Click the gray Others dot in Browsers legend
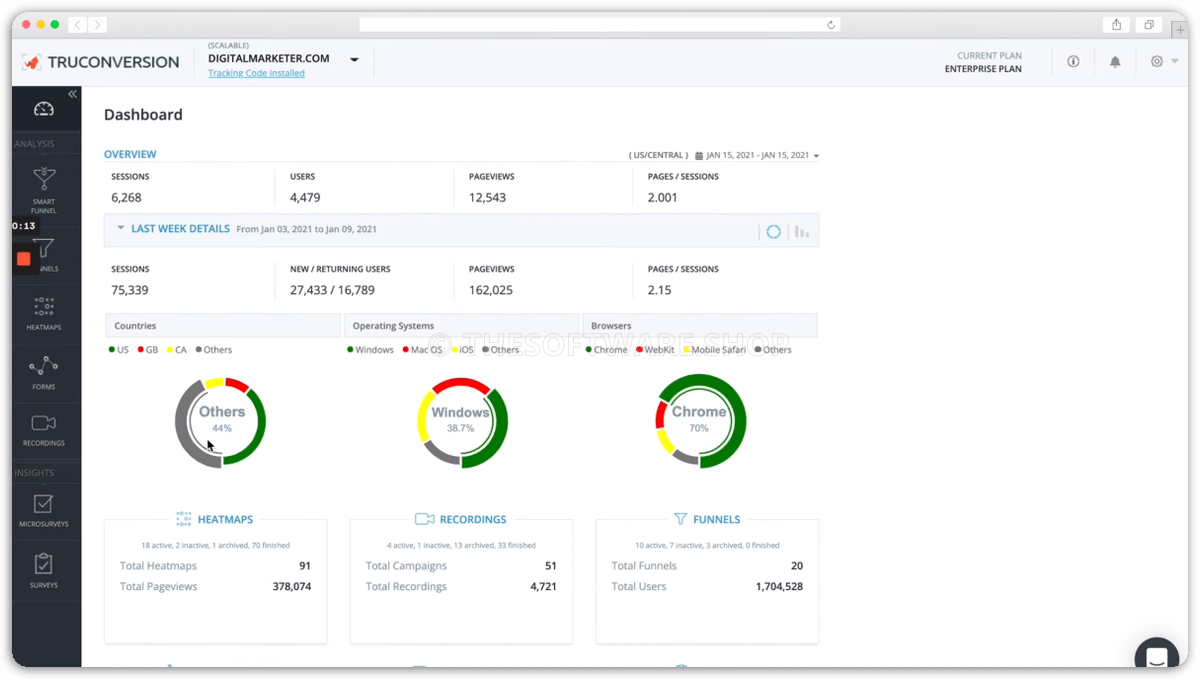The height and width of the screenshot is (679, 1200). 759,350
